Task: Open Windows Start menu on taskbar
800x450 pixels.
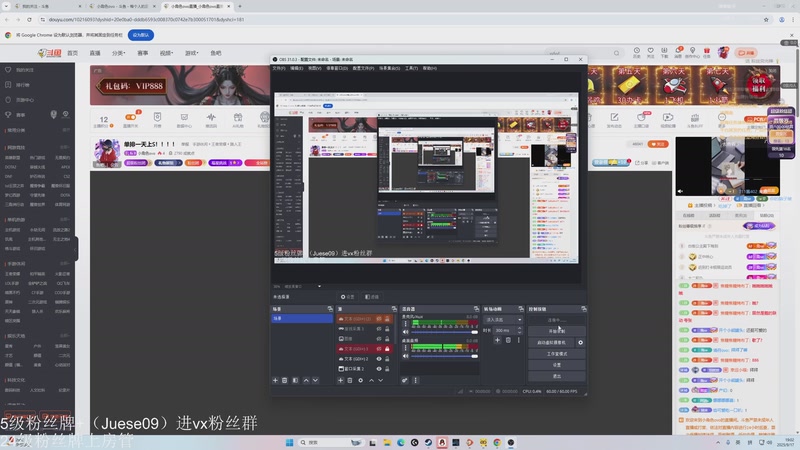Action: click(x=289, y=442)
